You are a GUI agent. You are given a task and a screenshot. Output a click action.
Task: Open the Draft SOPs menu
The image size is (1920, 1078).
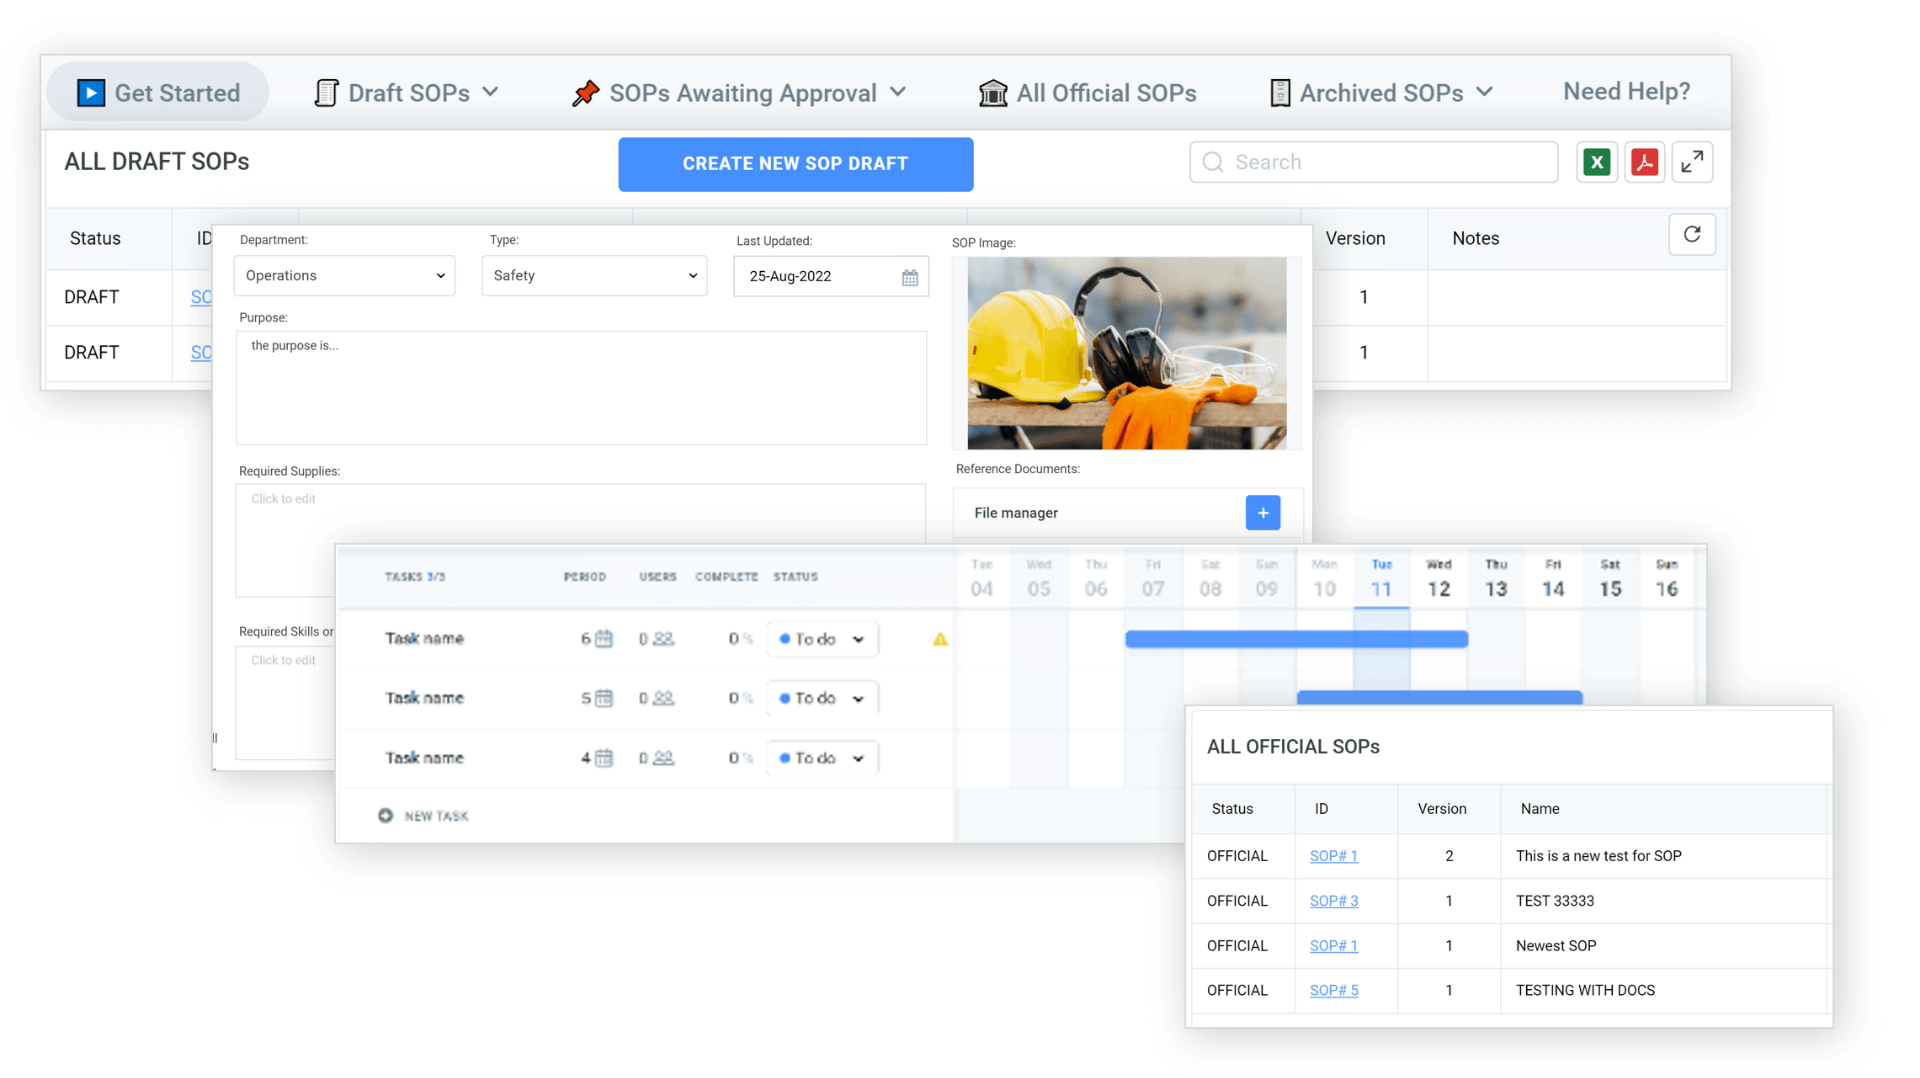407,92
